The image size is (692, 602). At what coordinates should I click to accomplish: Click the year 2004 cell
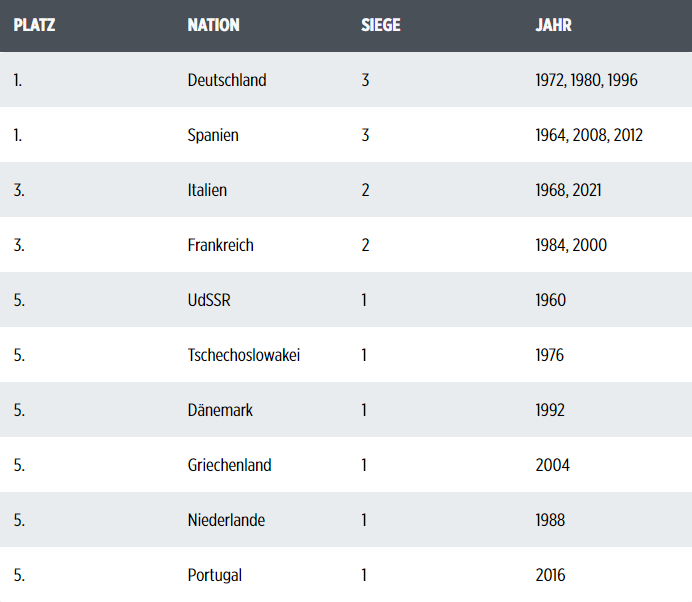coord(552,465)
